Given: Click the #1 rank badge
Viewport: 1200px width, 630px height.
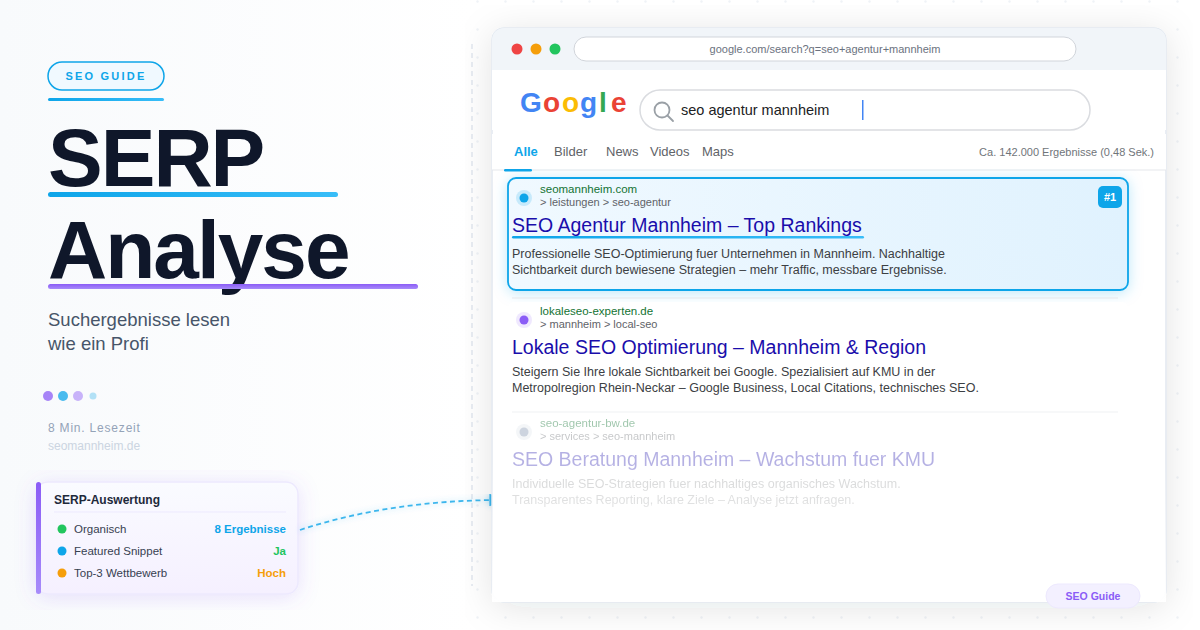Looking at the screenshot, I should tap(1109, 197).
